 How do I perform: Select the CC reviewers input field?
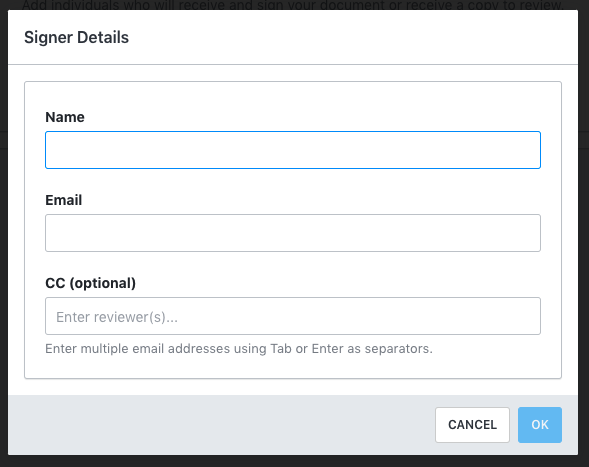point(293,316)
